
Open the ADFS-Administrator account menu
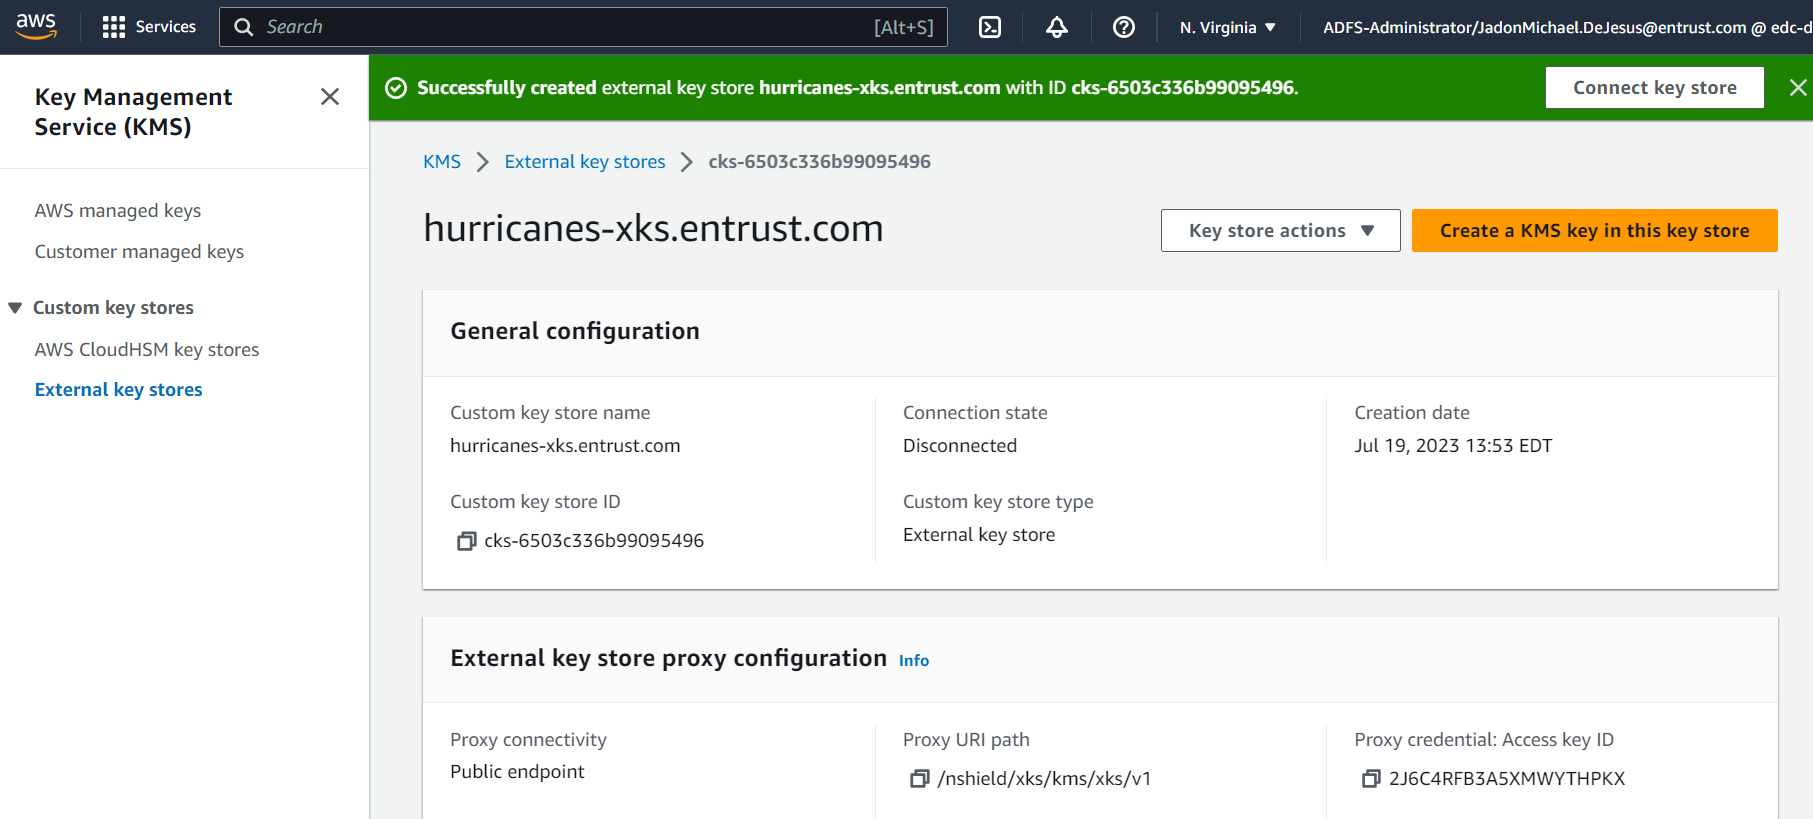[x=1567, y=27]
